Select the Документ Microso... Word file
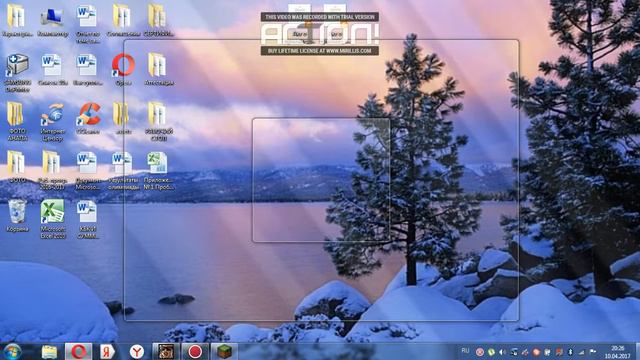The image size is (640, 360). tap(87, 171)
